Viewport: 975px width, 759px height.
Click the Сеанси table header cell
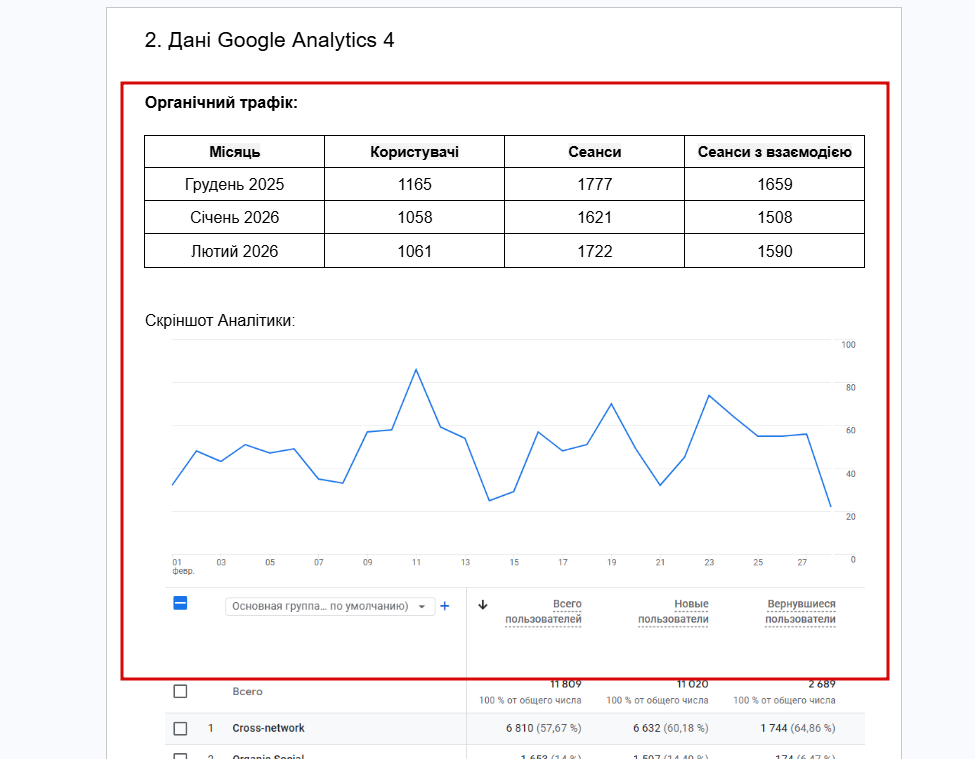point(594,152)
